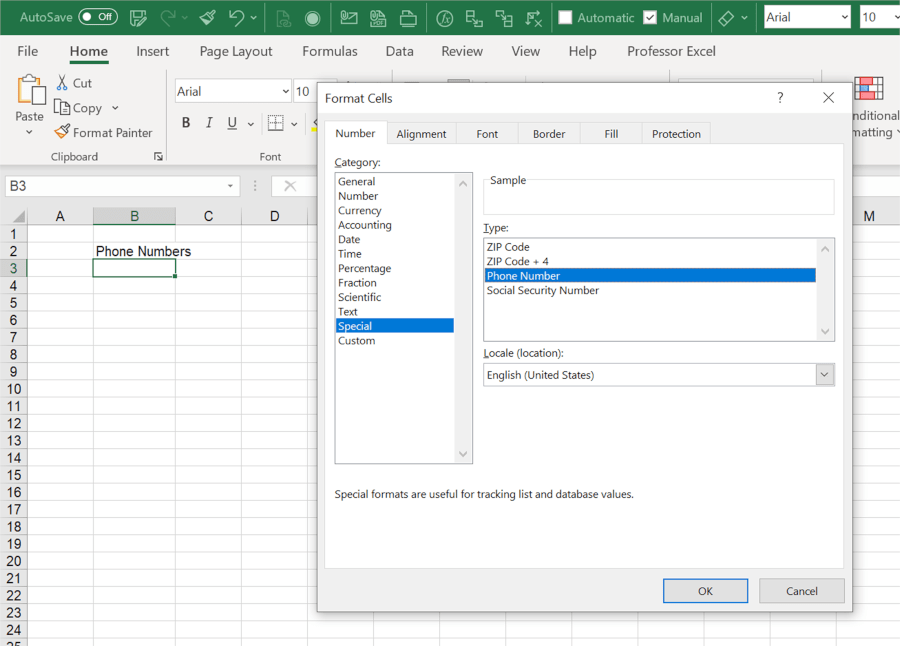Screen dimensions: 900x646
Task: Switch to the Alignment tab in Format Cells
Action: point(421,132)
